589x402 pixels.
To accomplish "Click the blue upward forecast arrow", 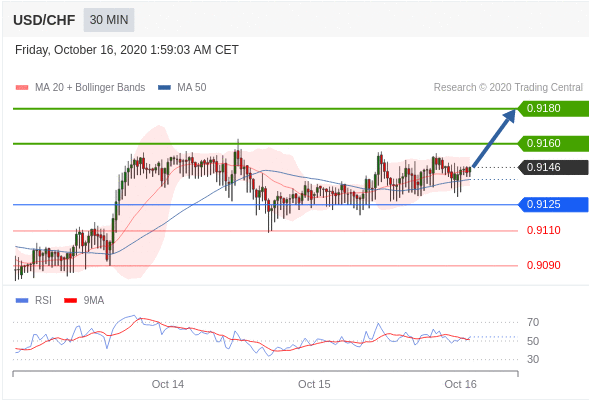I will point(494,138).
